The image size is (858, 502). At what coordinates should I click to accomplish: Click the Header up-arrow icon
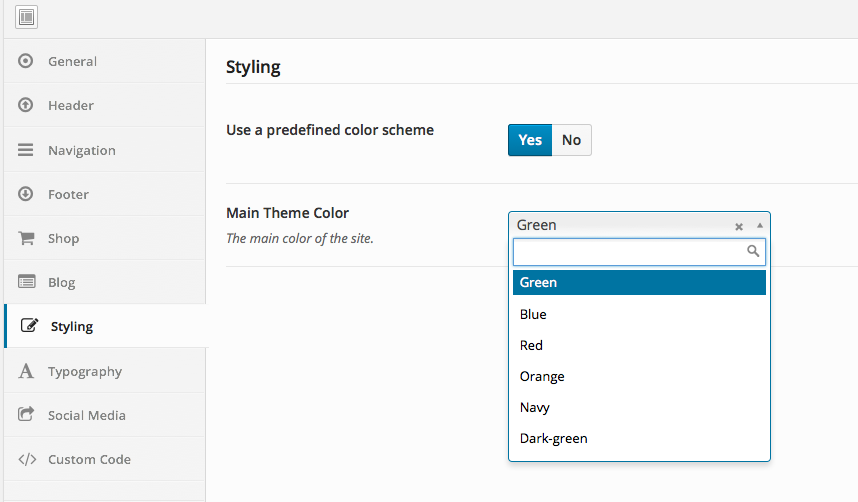[x=26, y=105]
